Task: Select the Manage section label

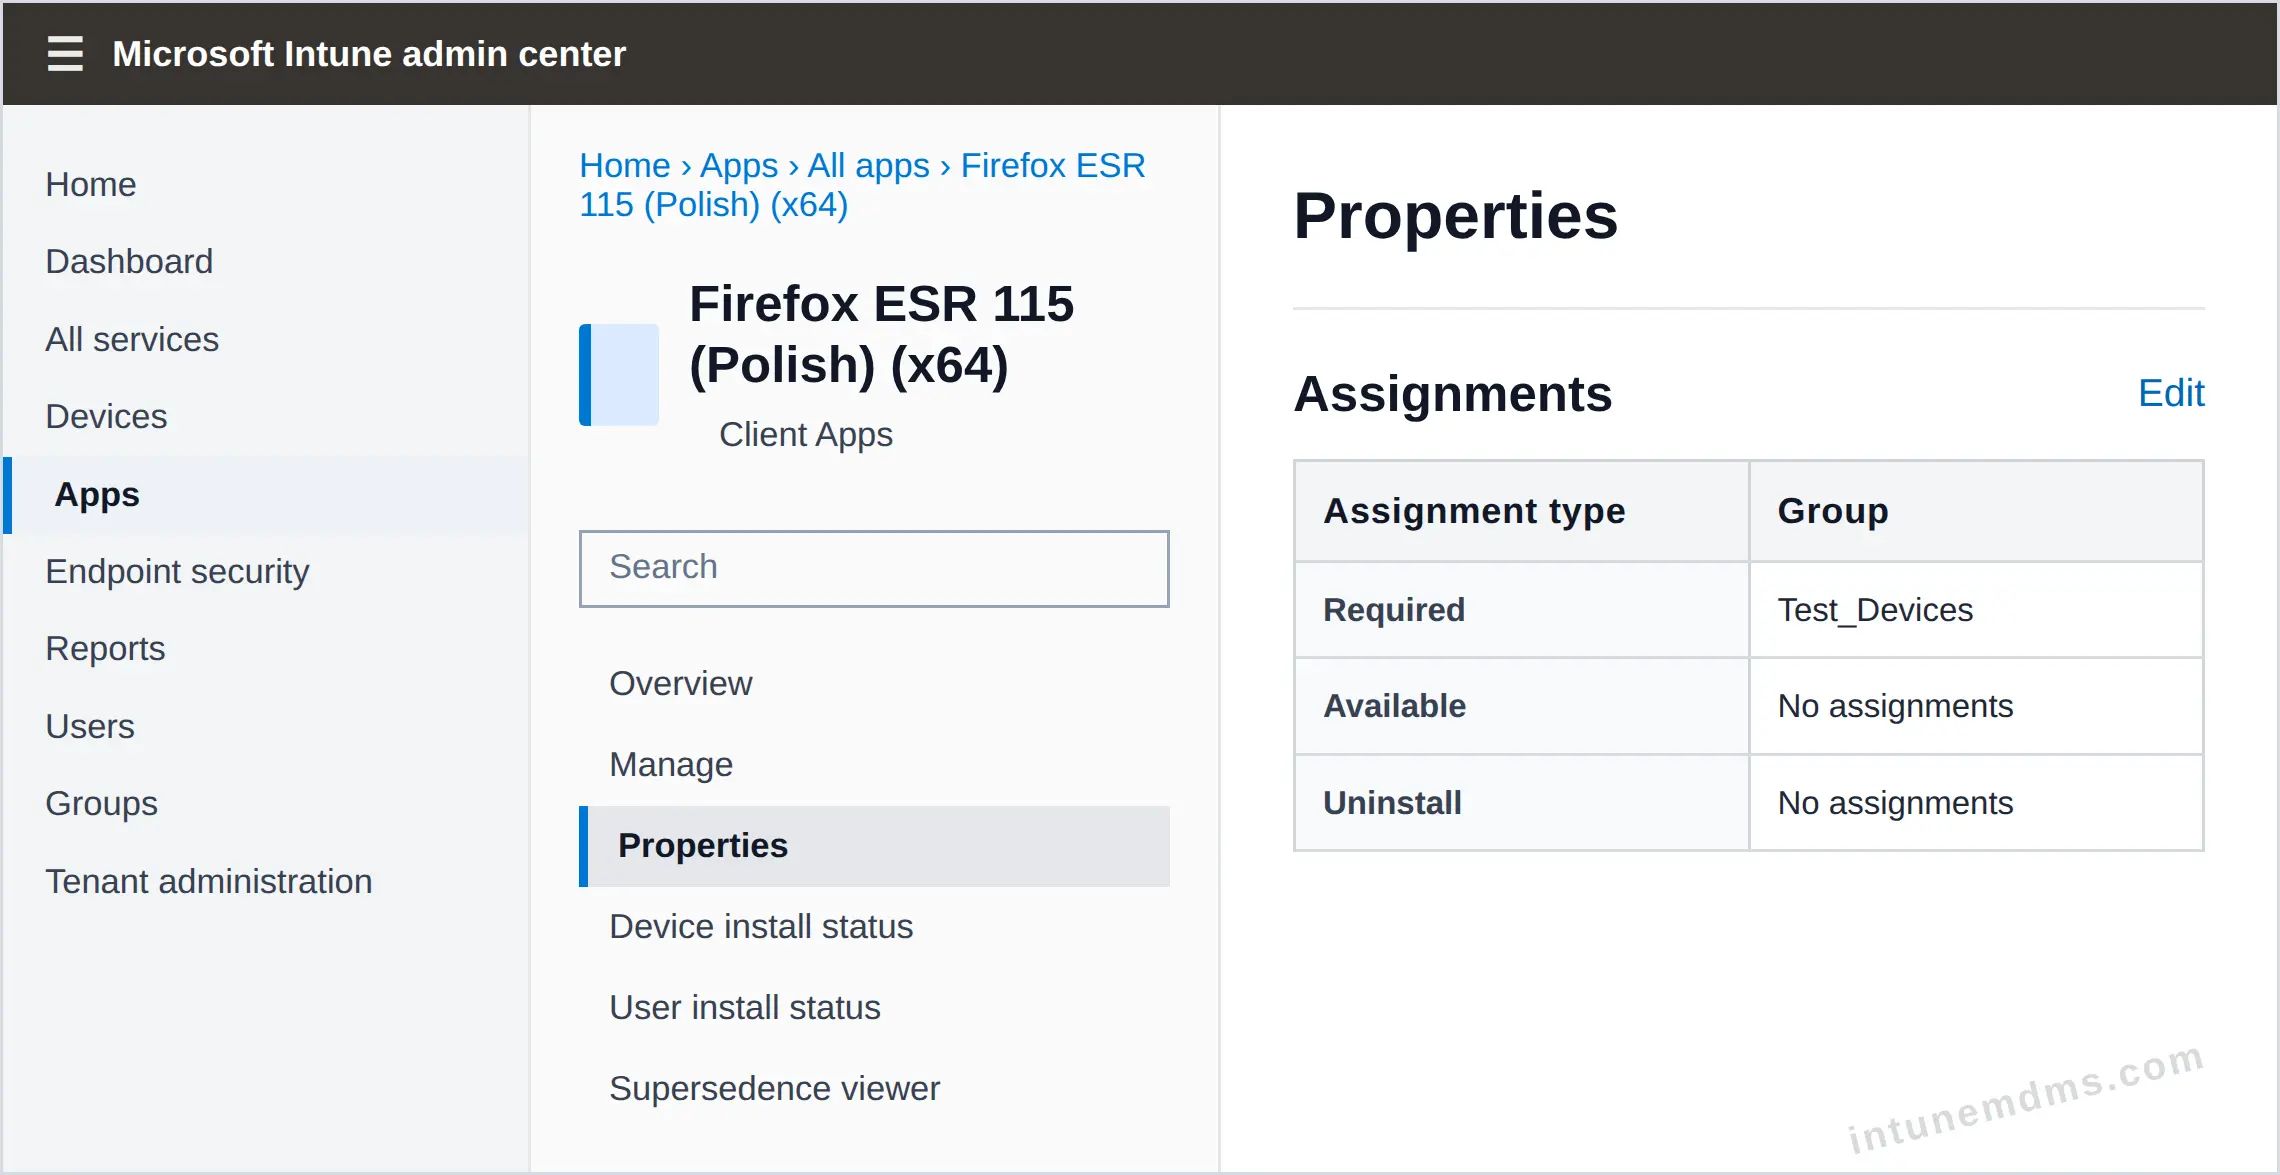Action: click(x=671, y=764)
